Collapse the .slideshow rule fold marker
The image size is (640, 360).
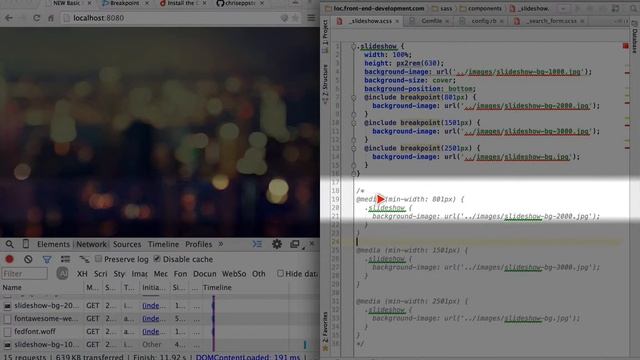tap(353, 46)
